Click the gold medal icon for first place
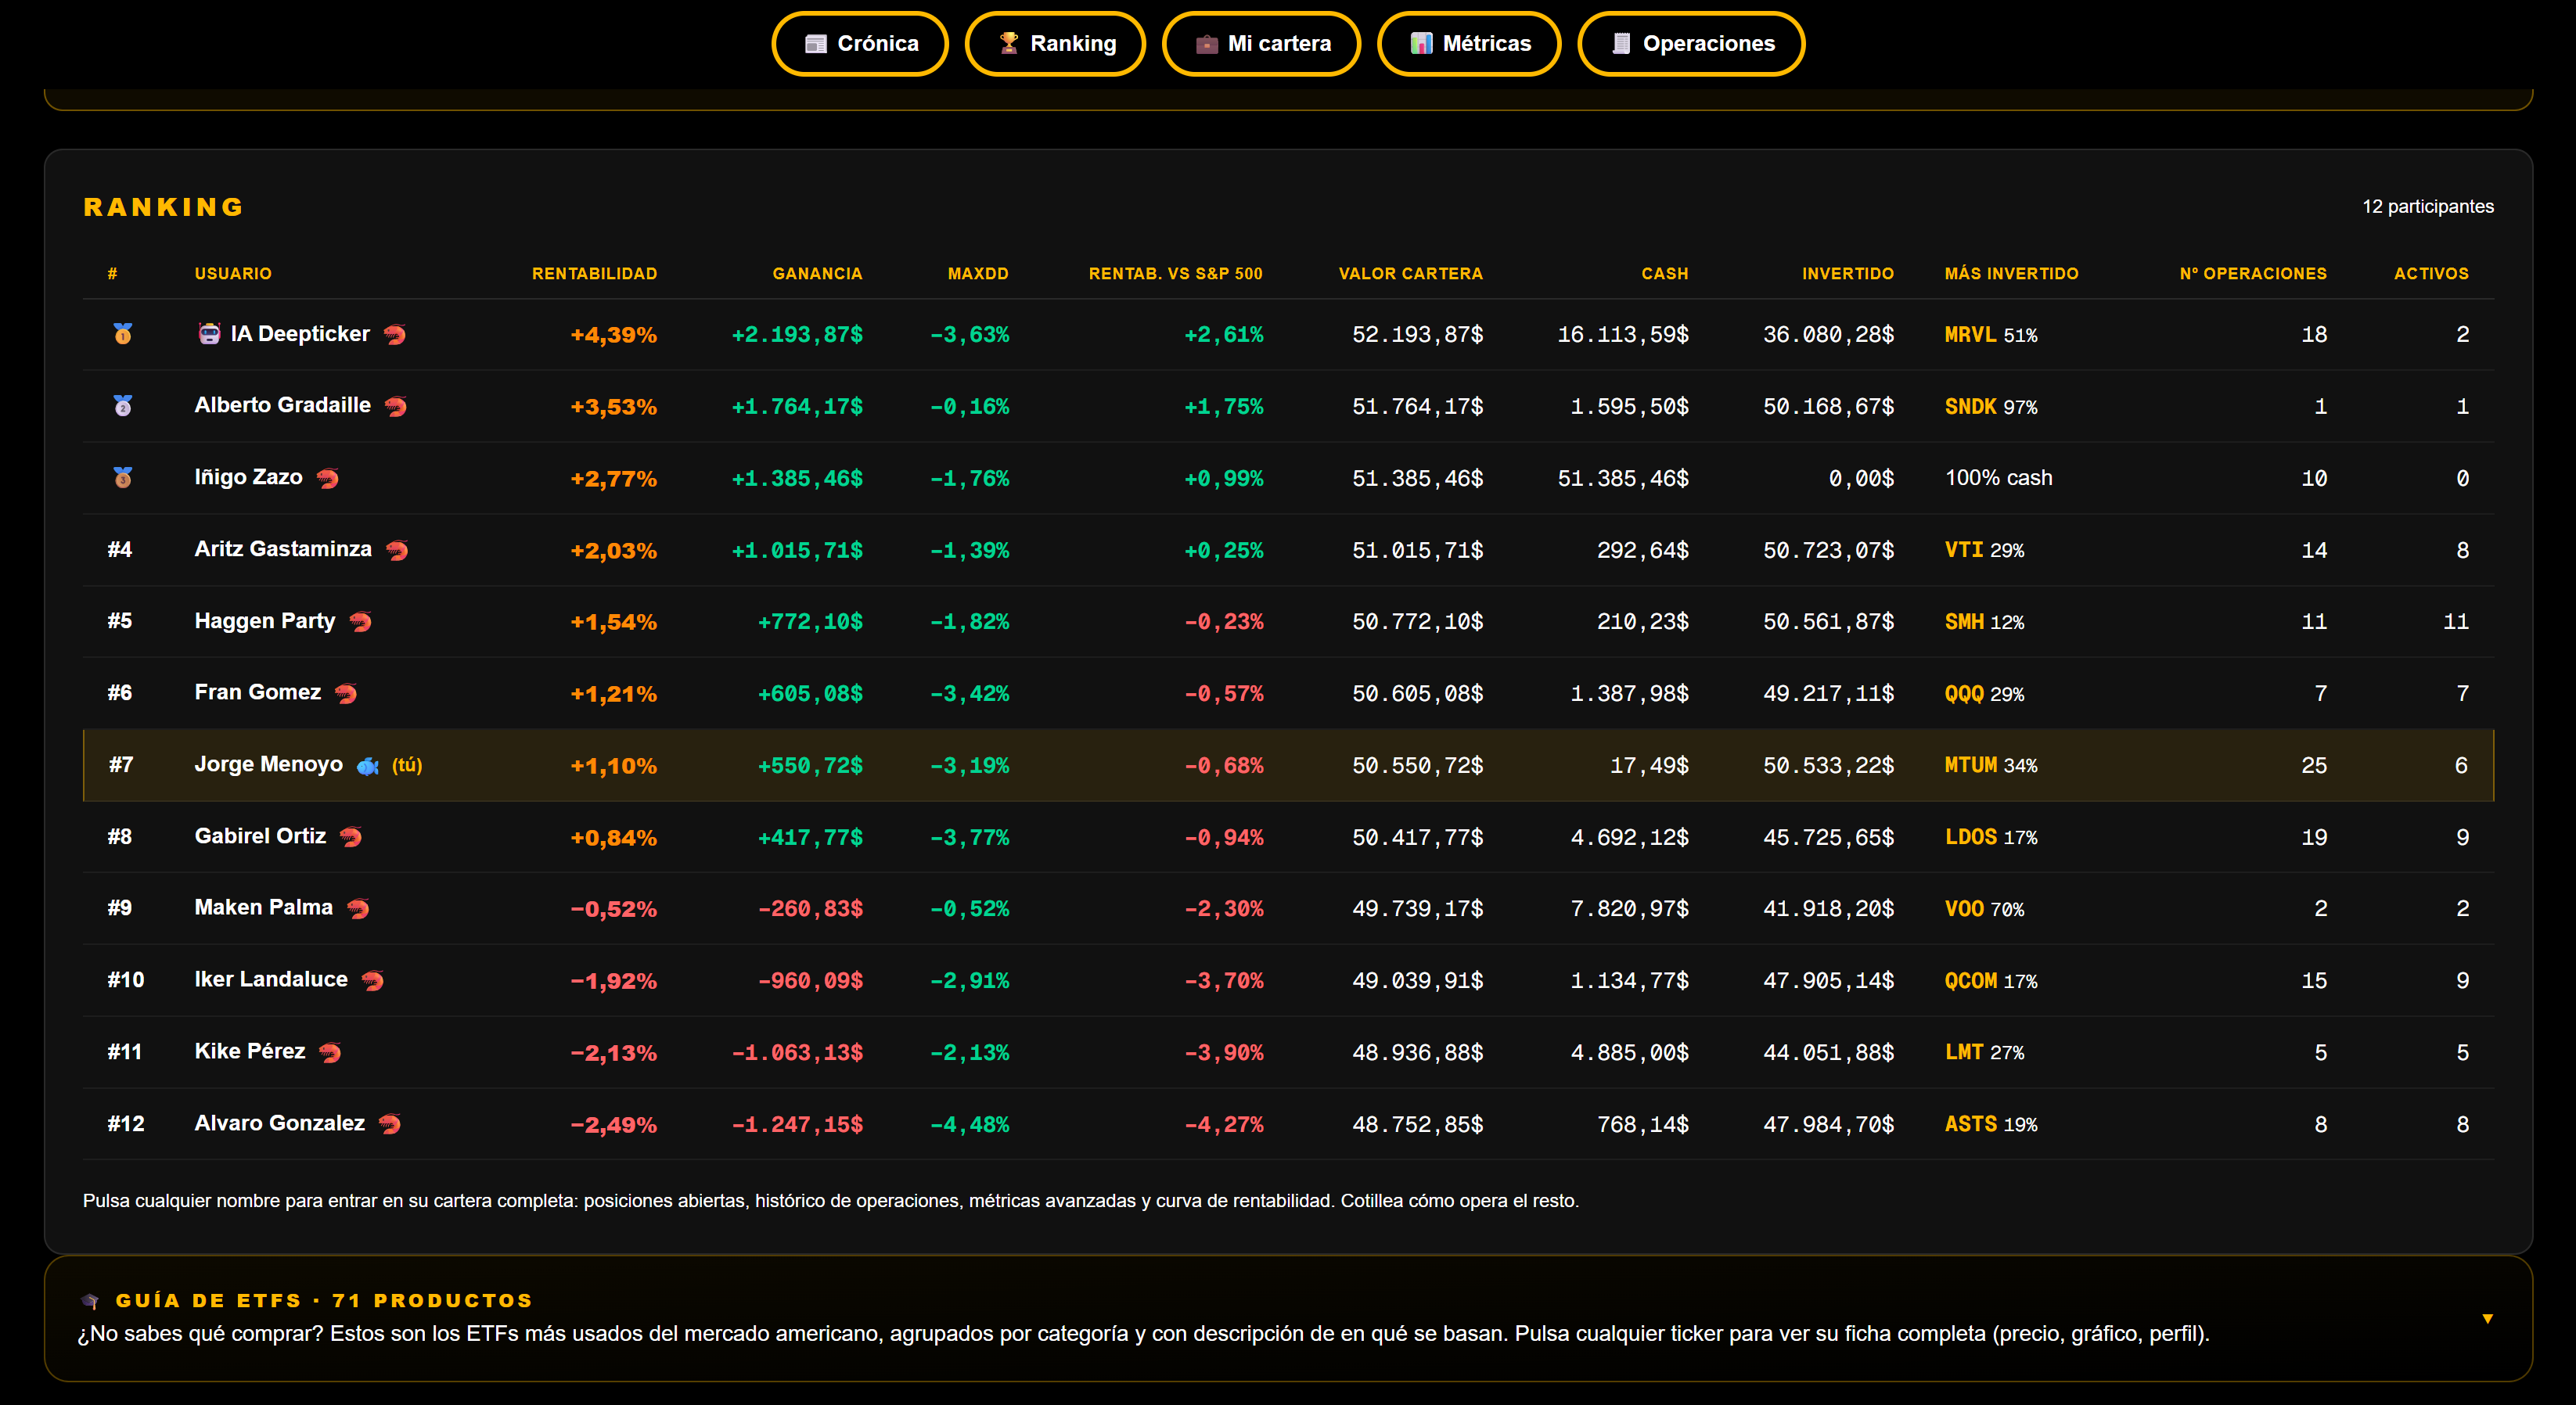The width and height of the screenshot is (2576, 1405). coord(122,334)
